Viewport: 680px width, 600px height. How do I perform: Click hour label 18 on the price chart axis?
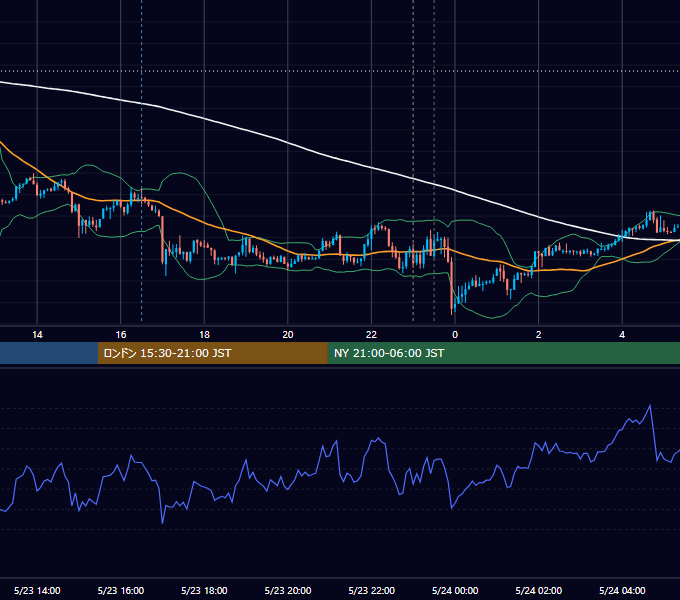click(204, 335)
